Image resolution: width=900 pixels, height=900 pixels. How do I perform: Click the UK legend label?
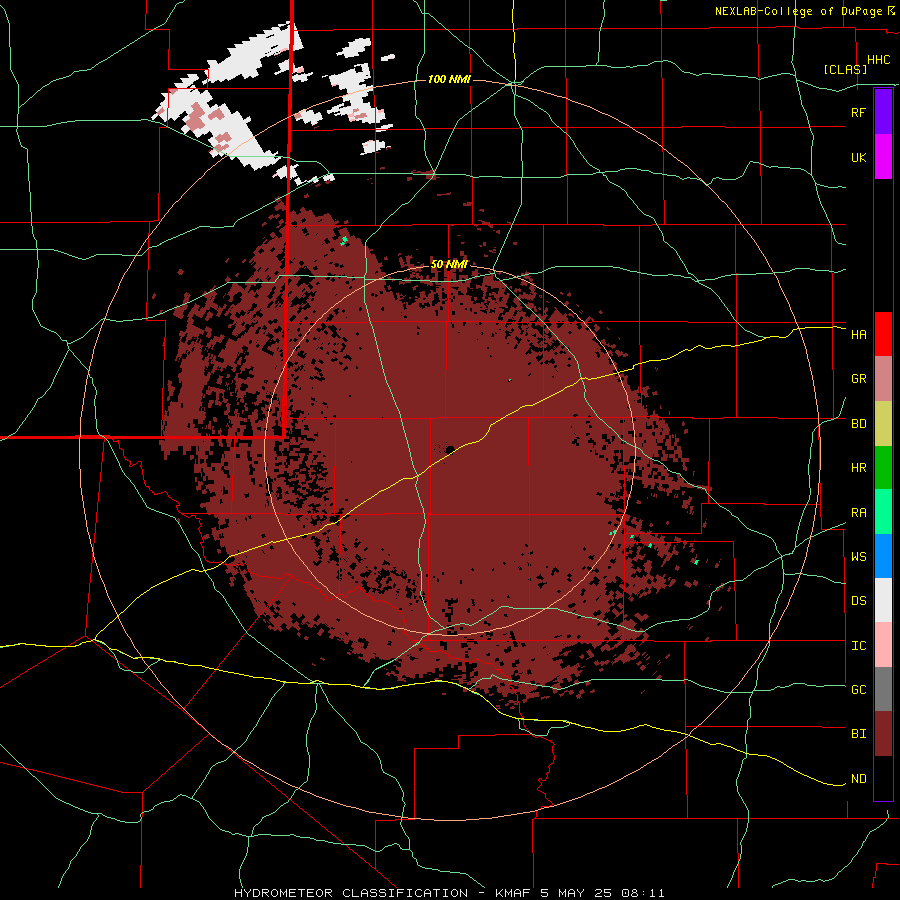[858, 157]
